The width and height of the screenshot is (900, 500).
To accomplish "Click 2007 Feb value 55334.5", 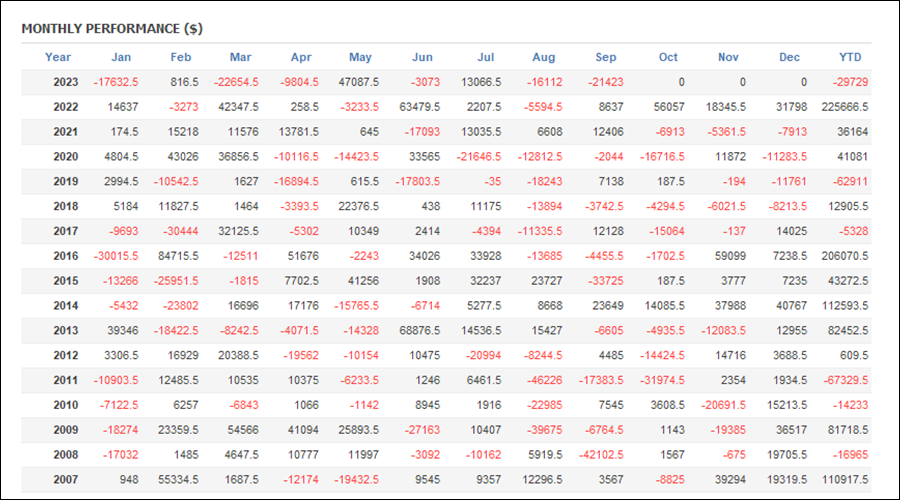I will pos(179,479).
